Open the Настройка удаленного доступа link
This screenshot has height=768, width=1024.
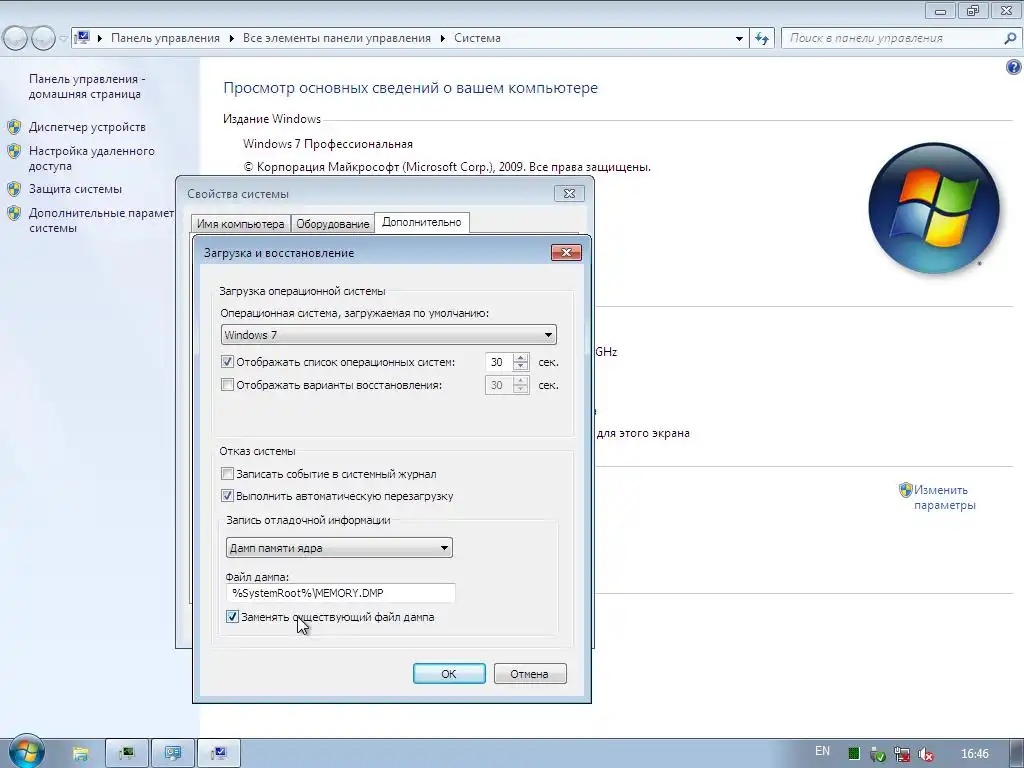(x=91, y=158)
